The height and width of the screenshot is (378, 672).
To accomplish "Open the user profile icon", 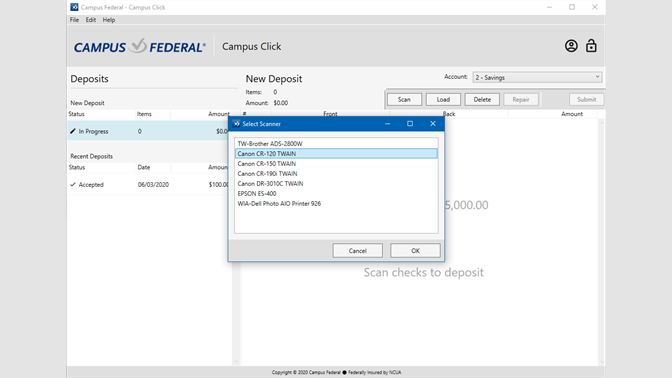I will pyautogui.click(x=571, y=46).
